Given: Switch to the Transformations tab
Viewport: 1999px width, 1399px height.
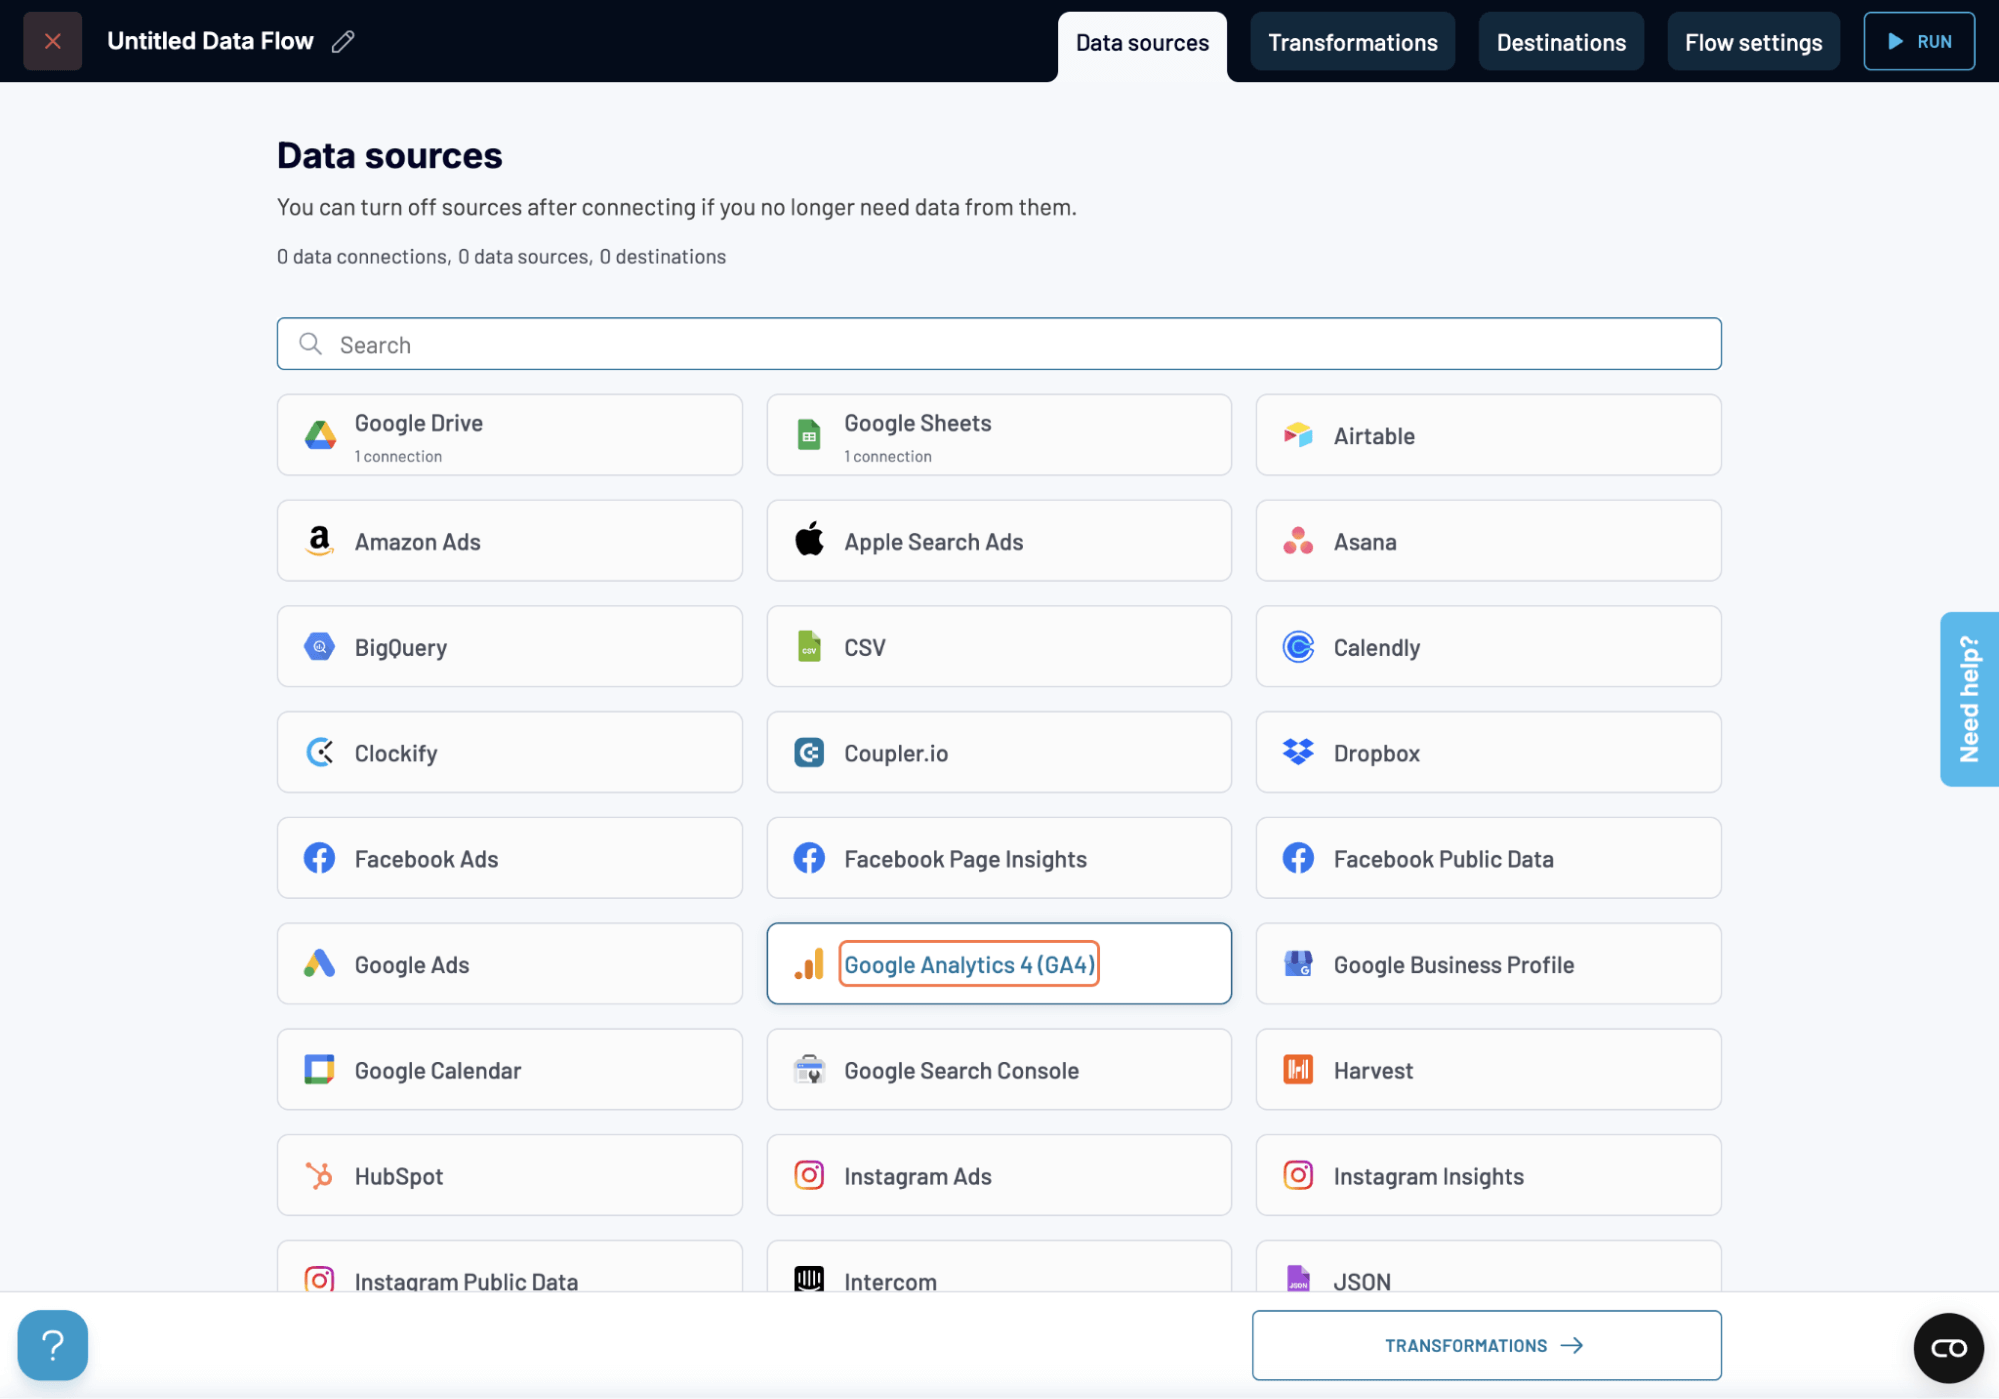Looking at the screenshot, I should point(1352,42).
